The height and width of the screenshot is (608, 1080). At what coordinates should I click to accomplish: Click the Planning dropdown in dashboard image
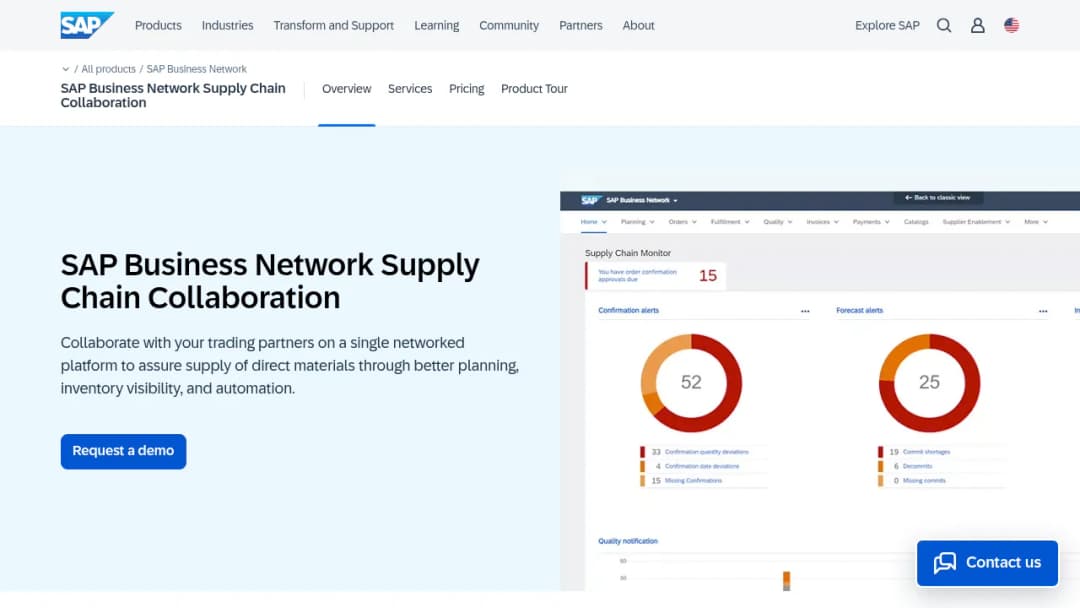(637, 222)
